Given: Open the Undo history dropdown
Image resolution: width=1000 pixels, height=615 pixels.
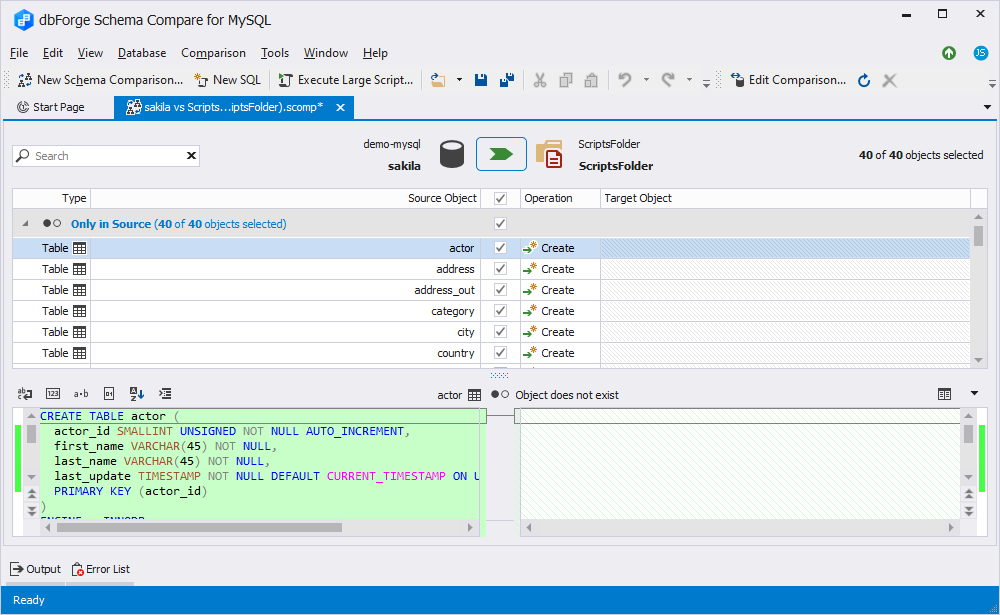Looking at the screenshot, I should (x=646, y=80).
